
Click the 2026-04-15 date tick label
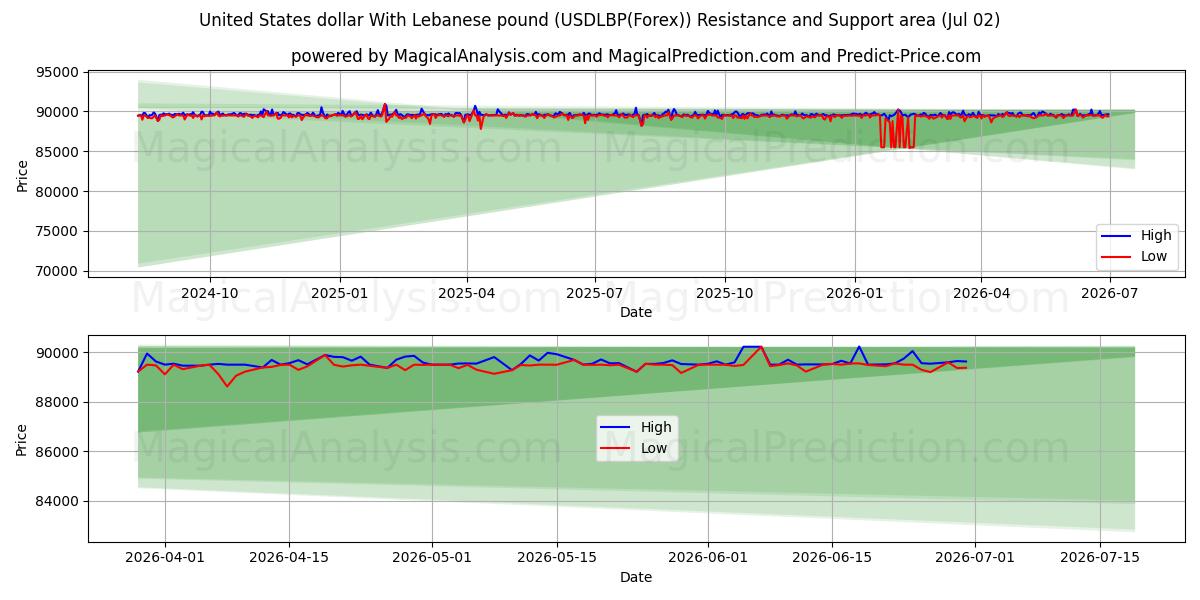[x=289, y=557]
